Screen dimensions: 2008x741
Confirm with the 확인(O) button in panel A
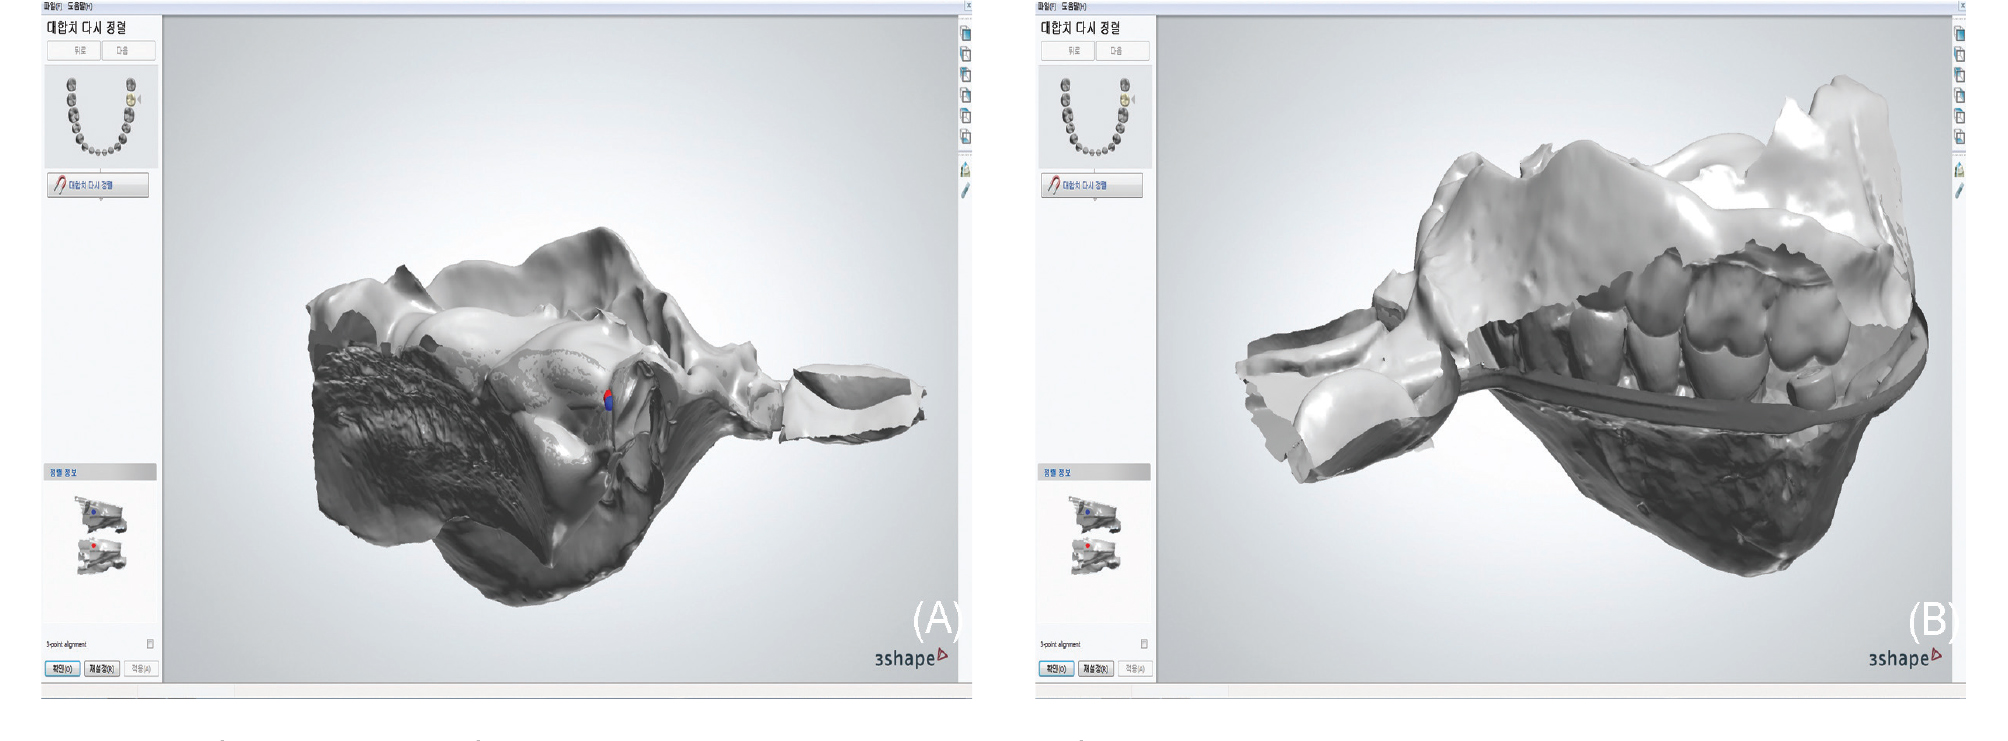tap(62, 668)
